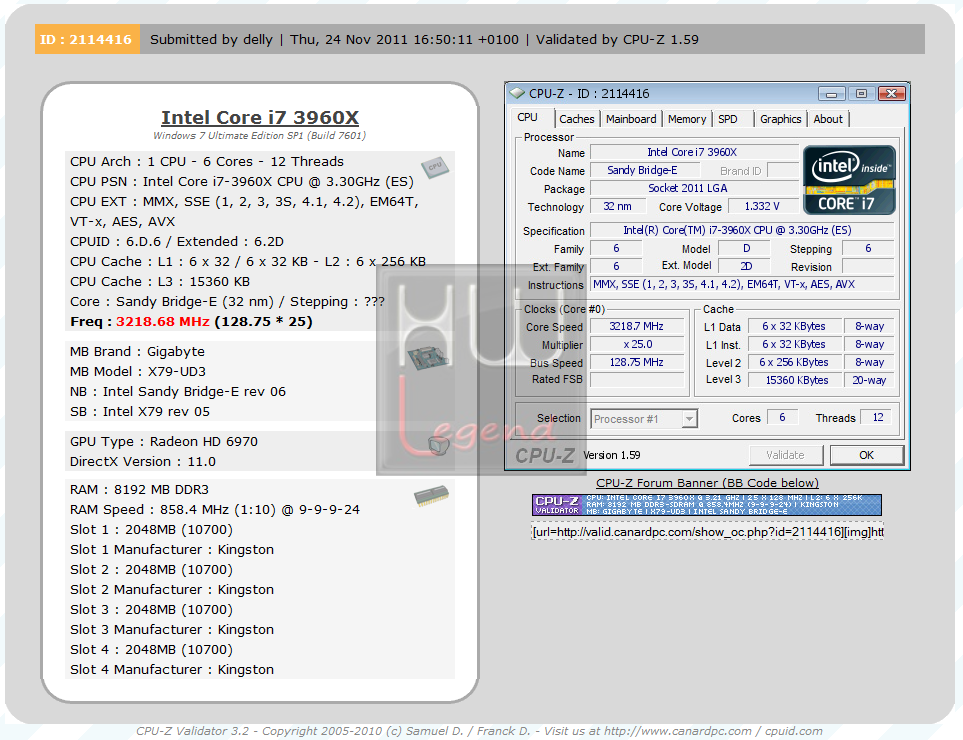Click the Threads value 12
Screen dimensions: 963x740
pyautogui.click(x=878, y=418)
